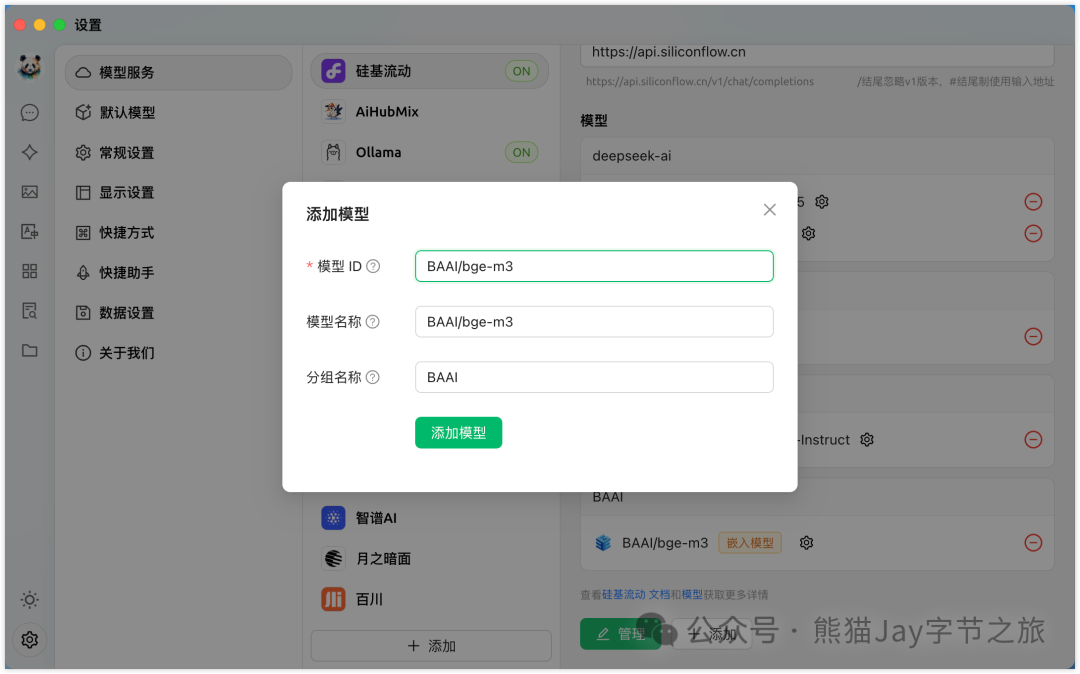Open the agents sparkle sidebar icon
This screenshot has width=1080, height=674.
click(x=30, y=152)
